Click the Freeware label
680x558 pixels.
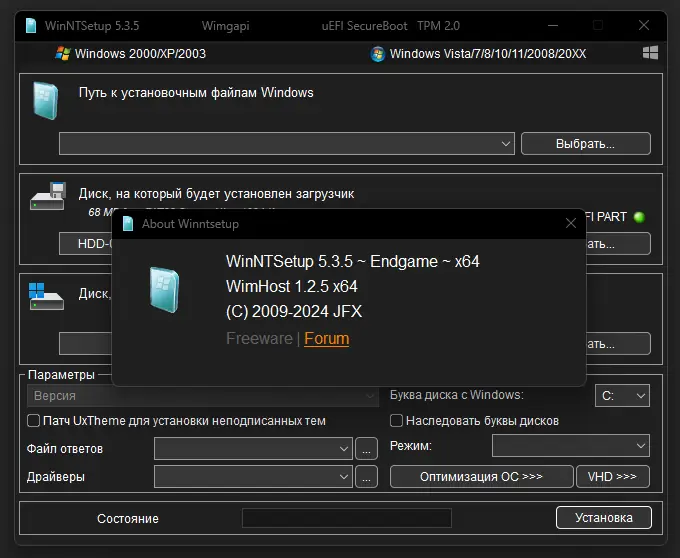point(259,339)
